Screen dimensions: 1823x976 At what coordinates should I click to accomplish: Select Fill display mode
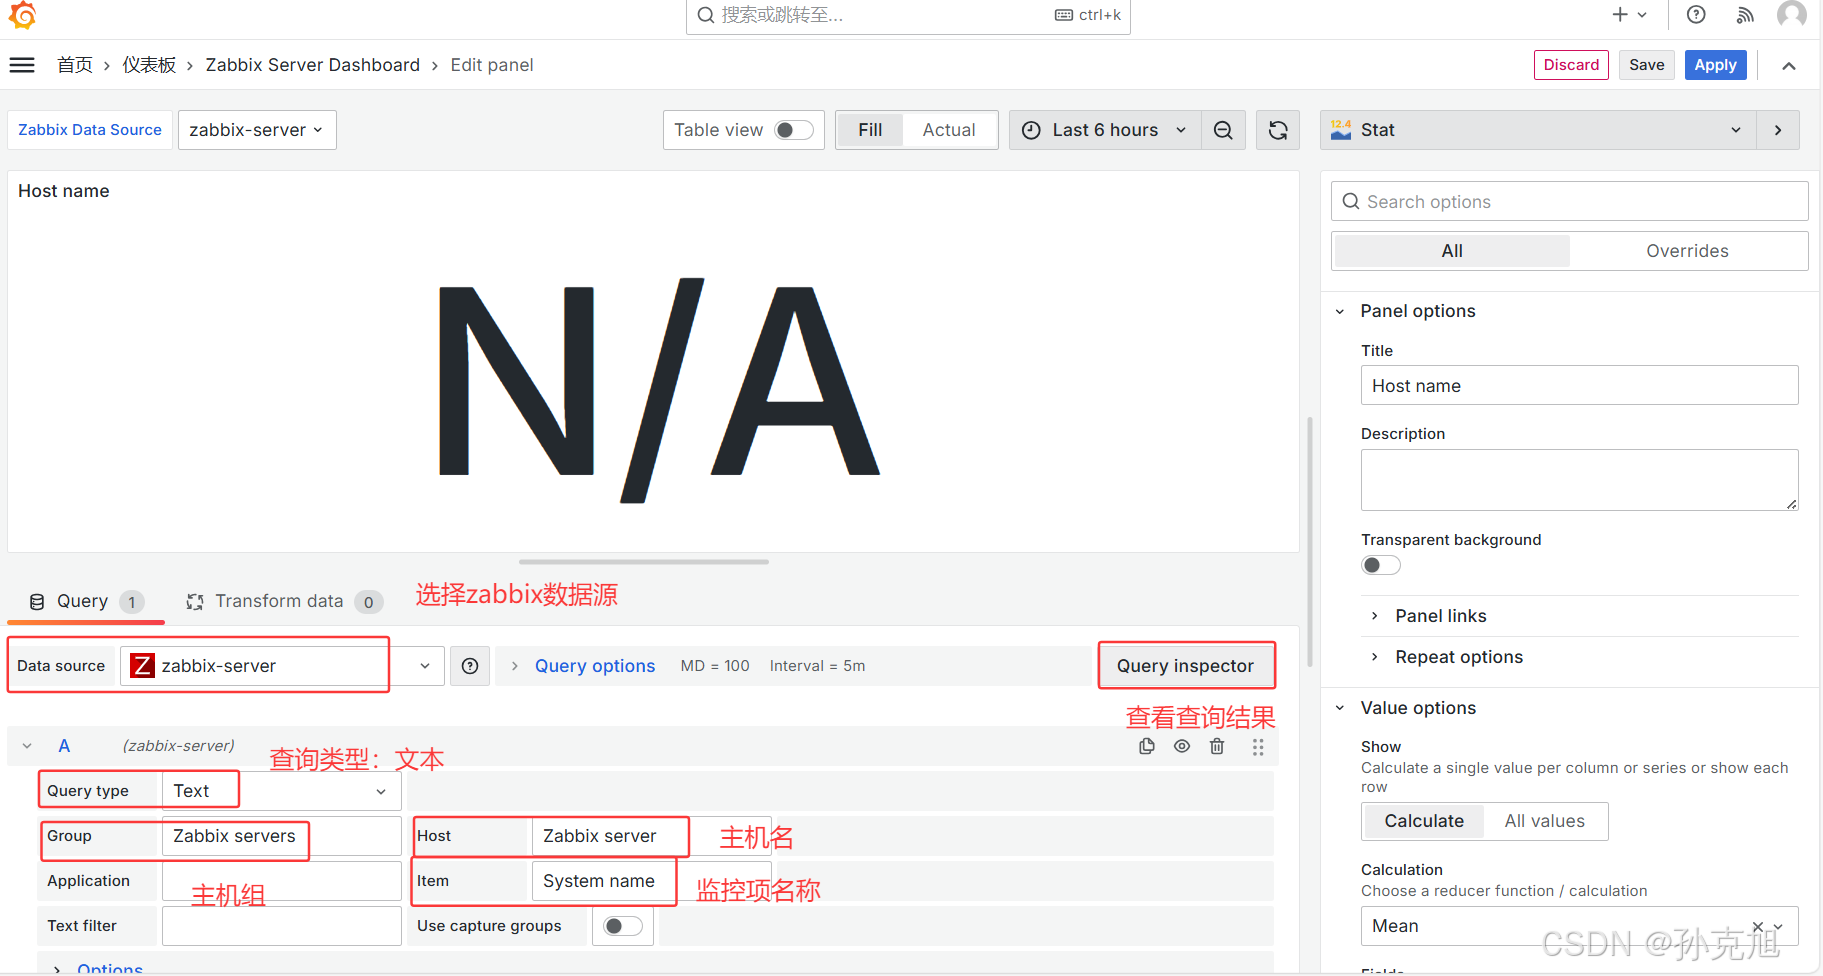point(870,130)
